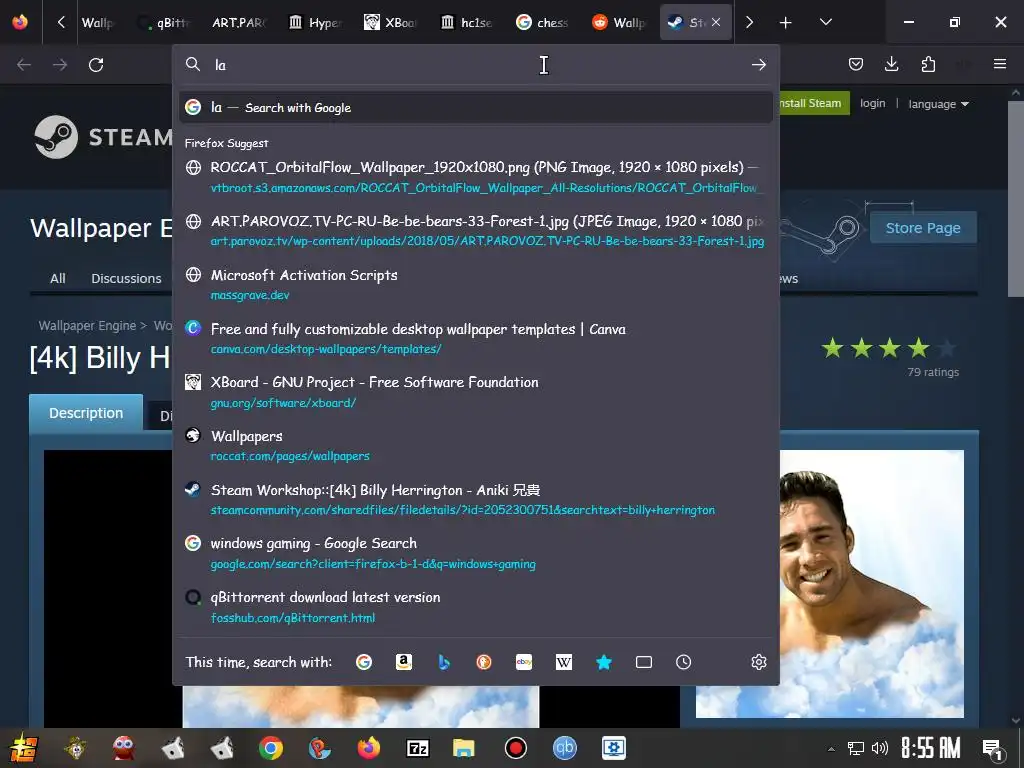Open the Firefox application menu
Screen dimensions: 1024x768
tap(1000, 64)
